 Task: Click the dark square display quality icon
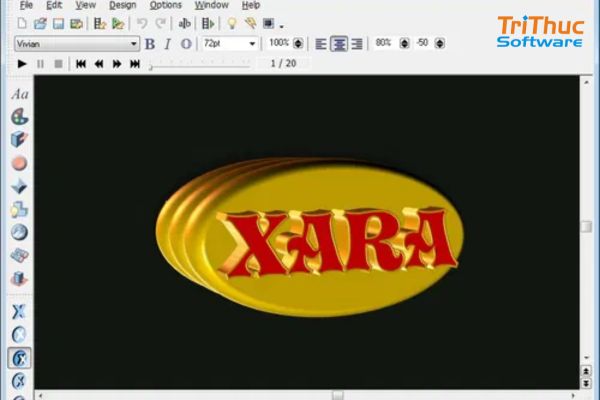[269, 24]
